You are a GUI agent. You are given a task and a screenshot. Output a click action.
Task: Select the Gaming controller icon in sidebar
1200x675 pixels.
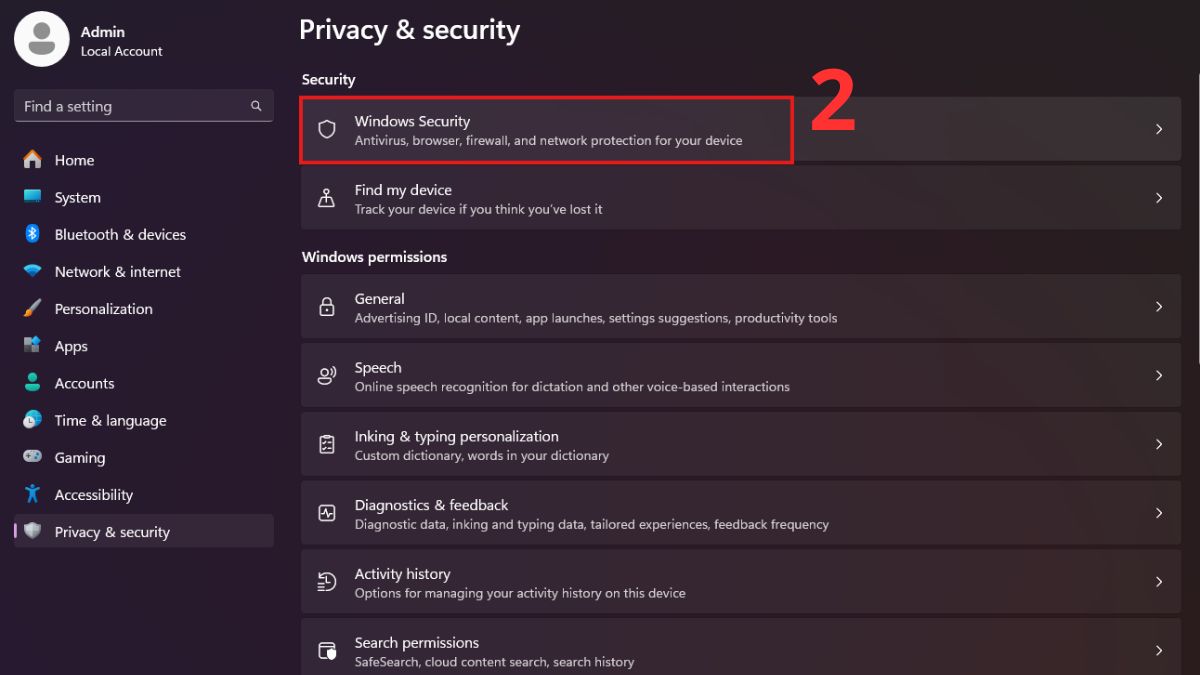click(x=33, y=457)
